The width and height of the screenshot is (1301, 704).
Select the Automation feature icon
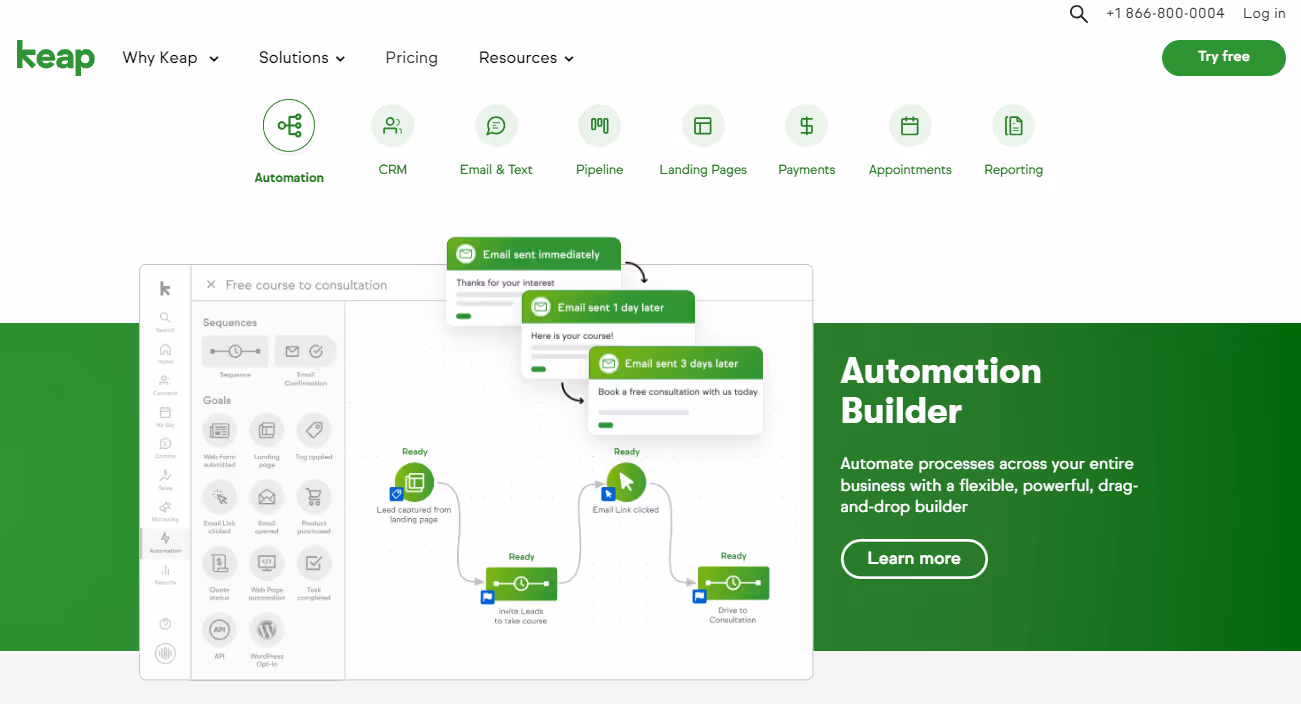tap(289, 126)
